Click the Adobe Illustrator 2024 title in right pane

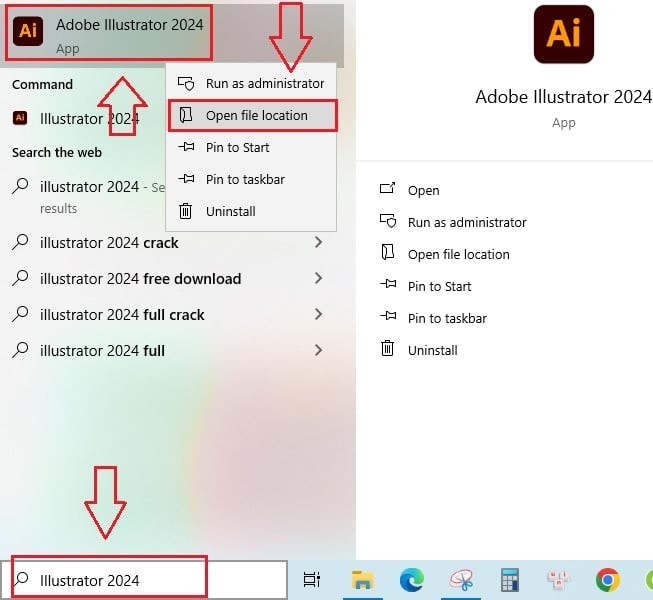(563, 97)
